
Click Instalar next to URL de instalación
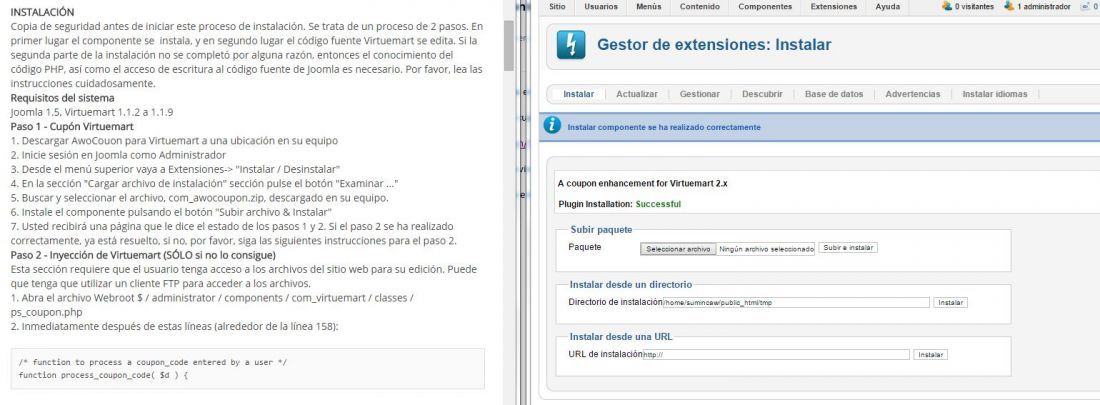931,355
